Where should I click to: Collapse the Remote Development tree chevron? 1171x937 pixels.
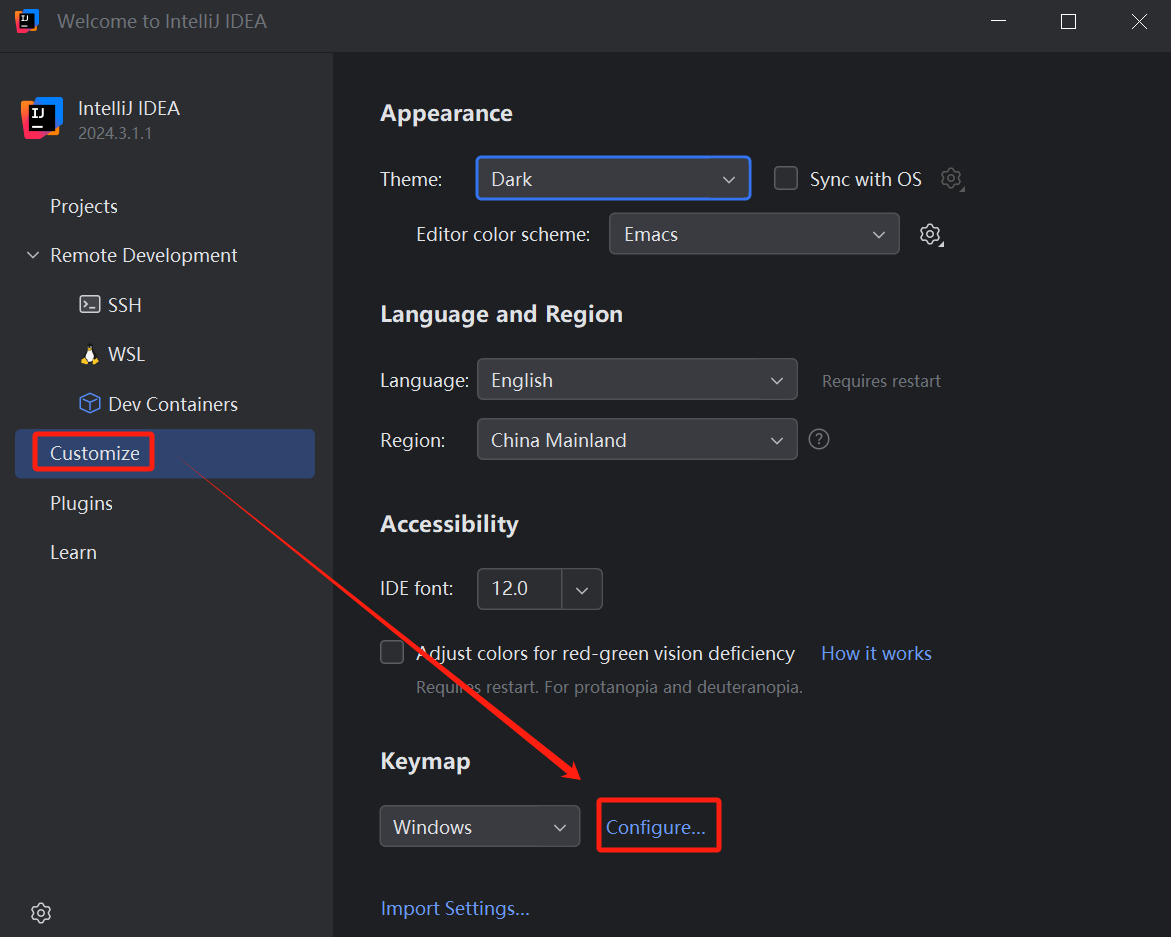33,255
